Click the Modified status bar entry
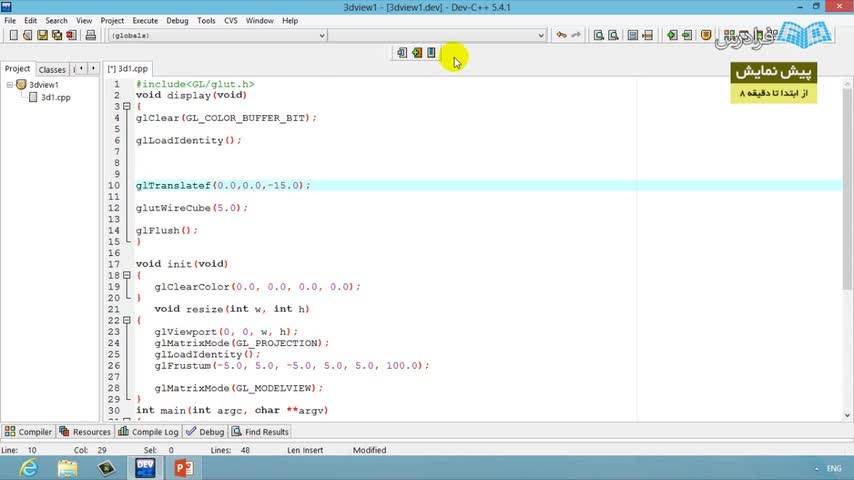Viewport: 854px width, 480px height. (369, 450)
